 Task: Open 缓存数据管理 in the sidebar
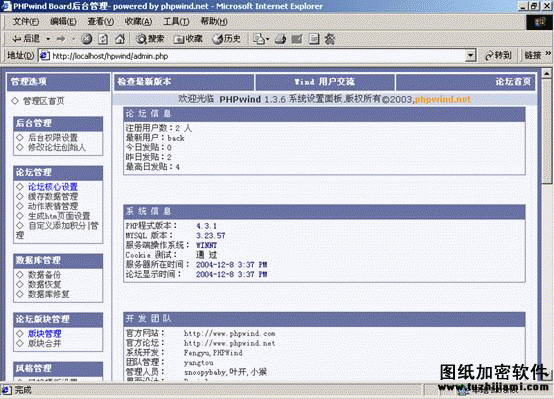(x=53, y=196)
